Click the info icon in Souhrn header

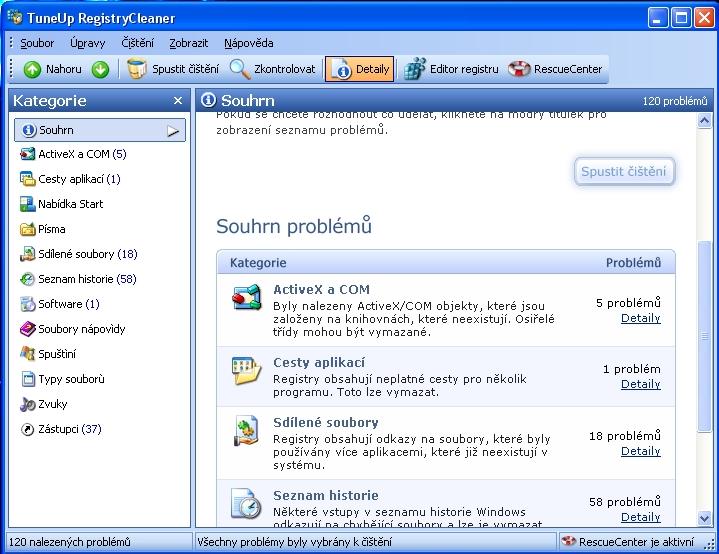[208, 100]
